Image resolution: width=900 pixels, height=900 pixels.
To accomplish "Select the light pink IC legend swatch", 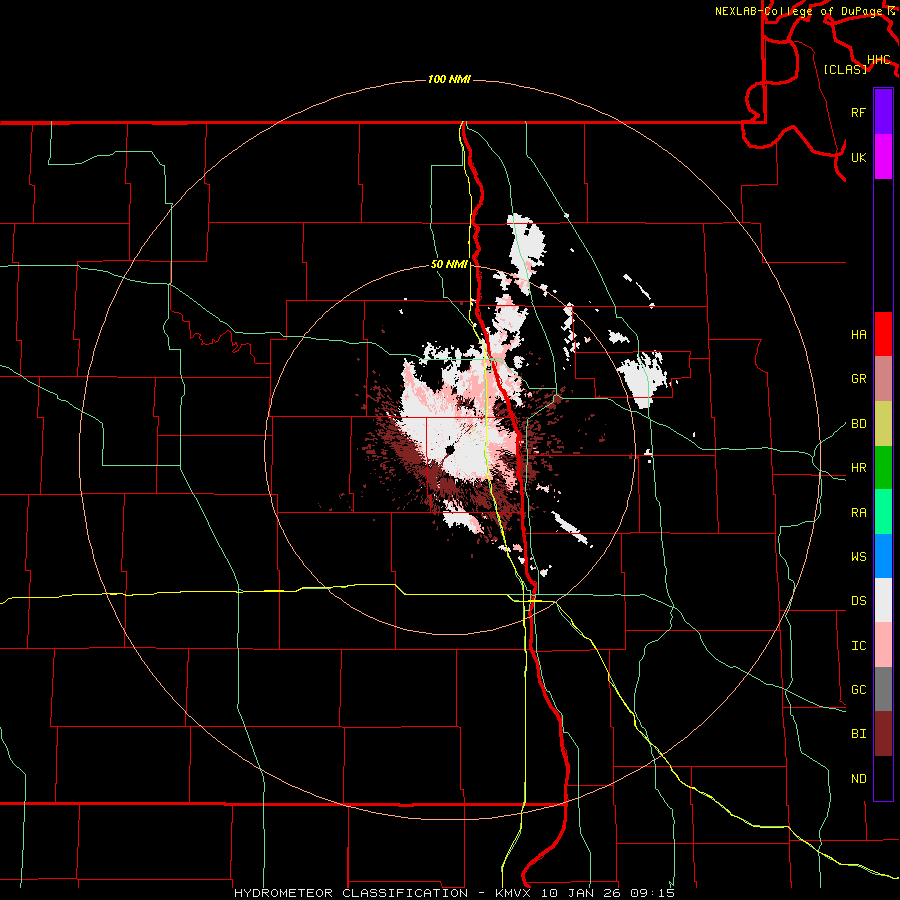I will [x=883, y=645].
